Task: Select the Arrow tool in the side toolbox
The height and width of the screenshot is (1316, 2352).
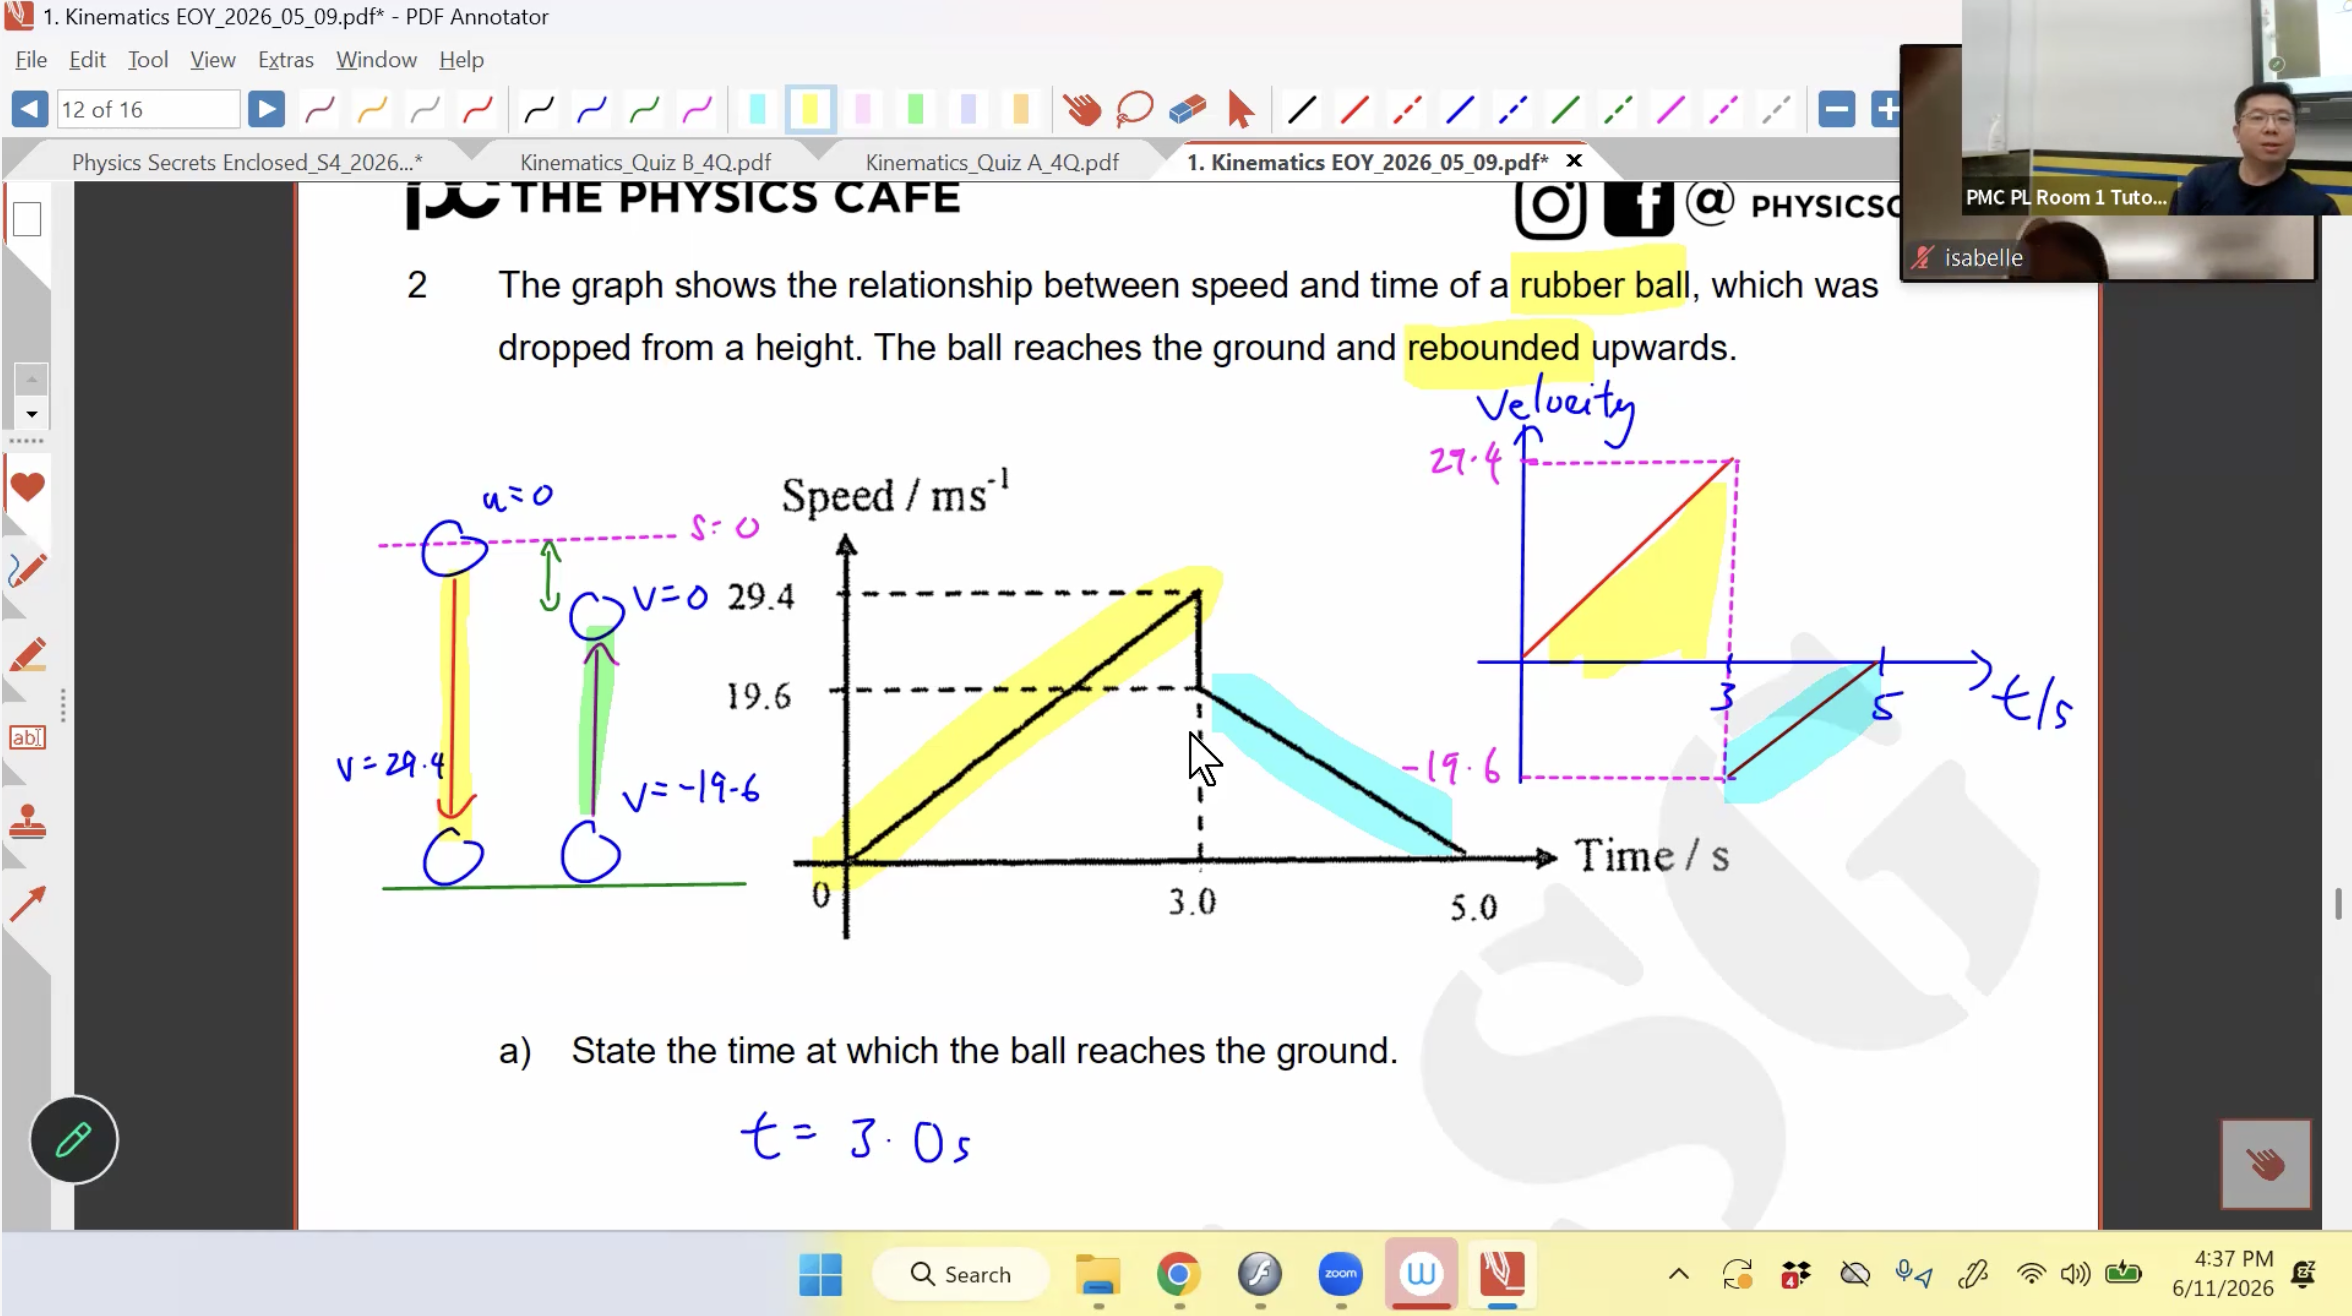Action: coord(27,904)
